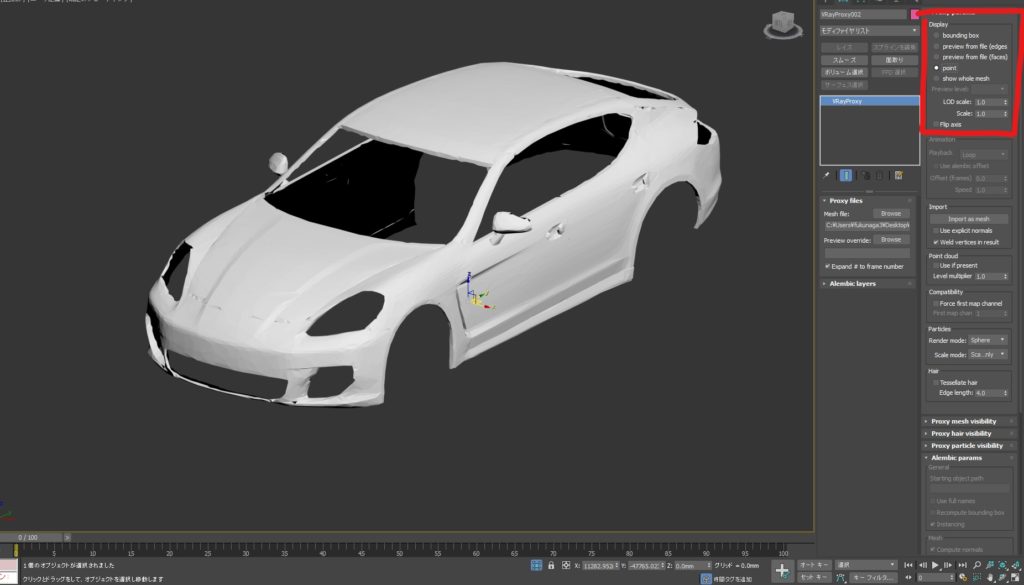Select the show whole mesh radio option
The height and width of the screenshot is (585, 1024).
(936, 78)
